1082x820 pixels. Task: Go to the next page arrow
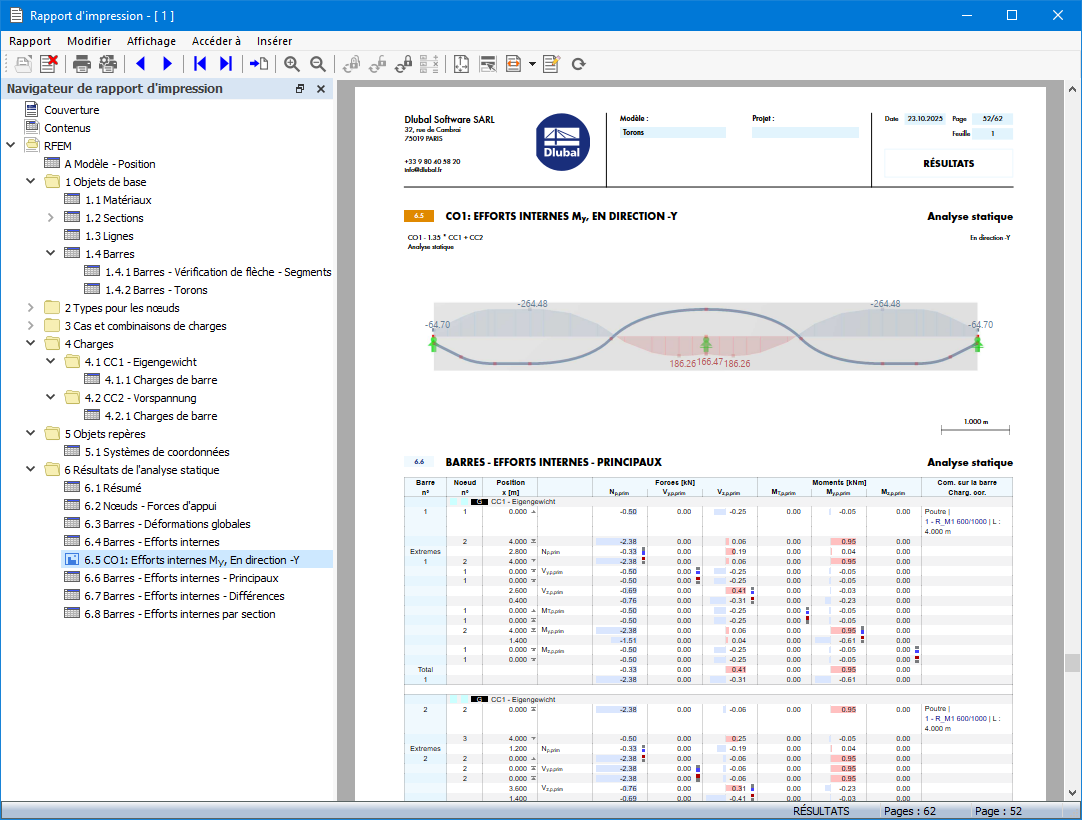pyautogui.click(x=167, y=64)
